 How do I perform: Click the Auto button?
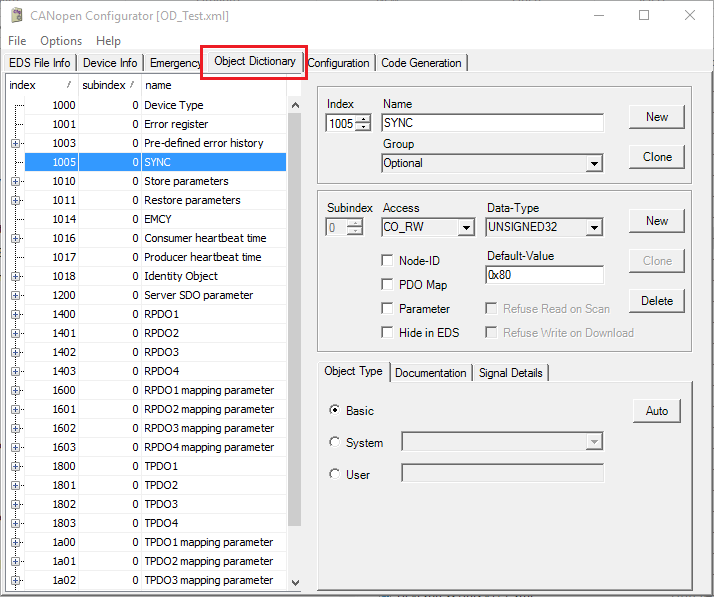point(657,411)
